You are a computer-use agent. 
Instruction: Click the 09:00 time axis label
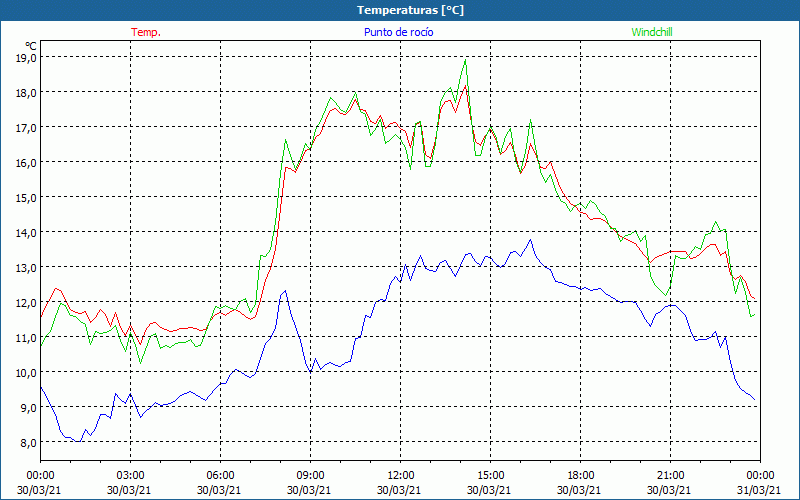pos(310,476)
